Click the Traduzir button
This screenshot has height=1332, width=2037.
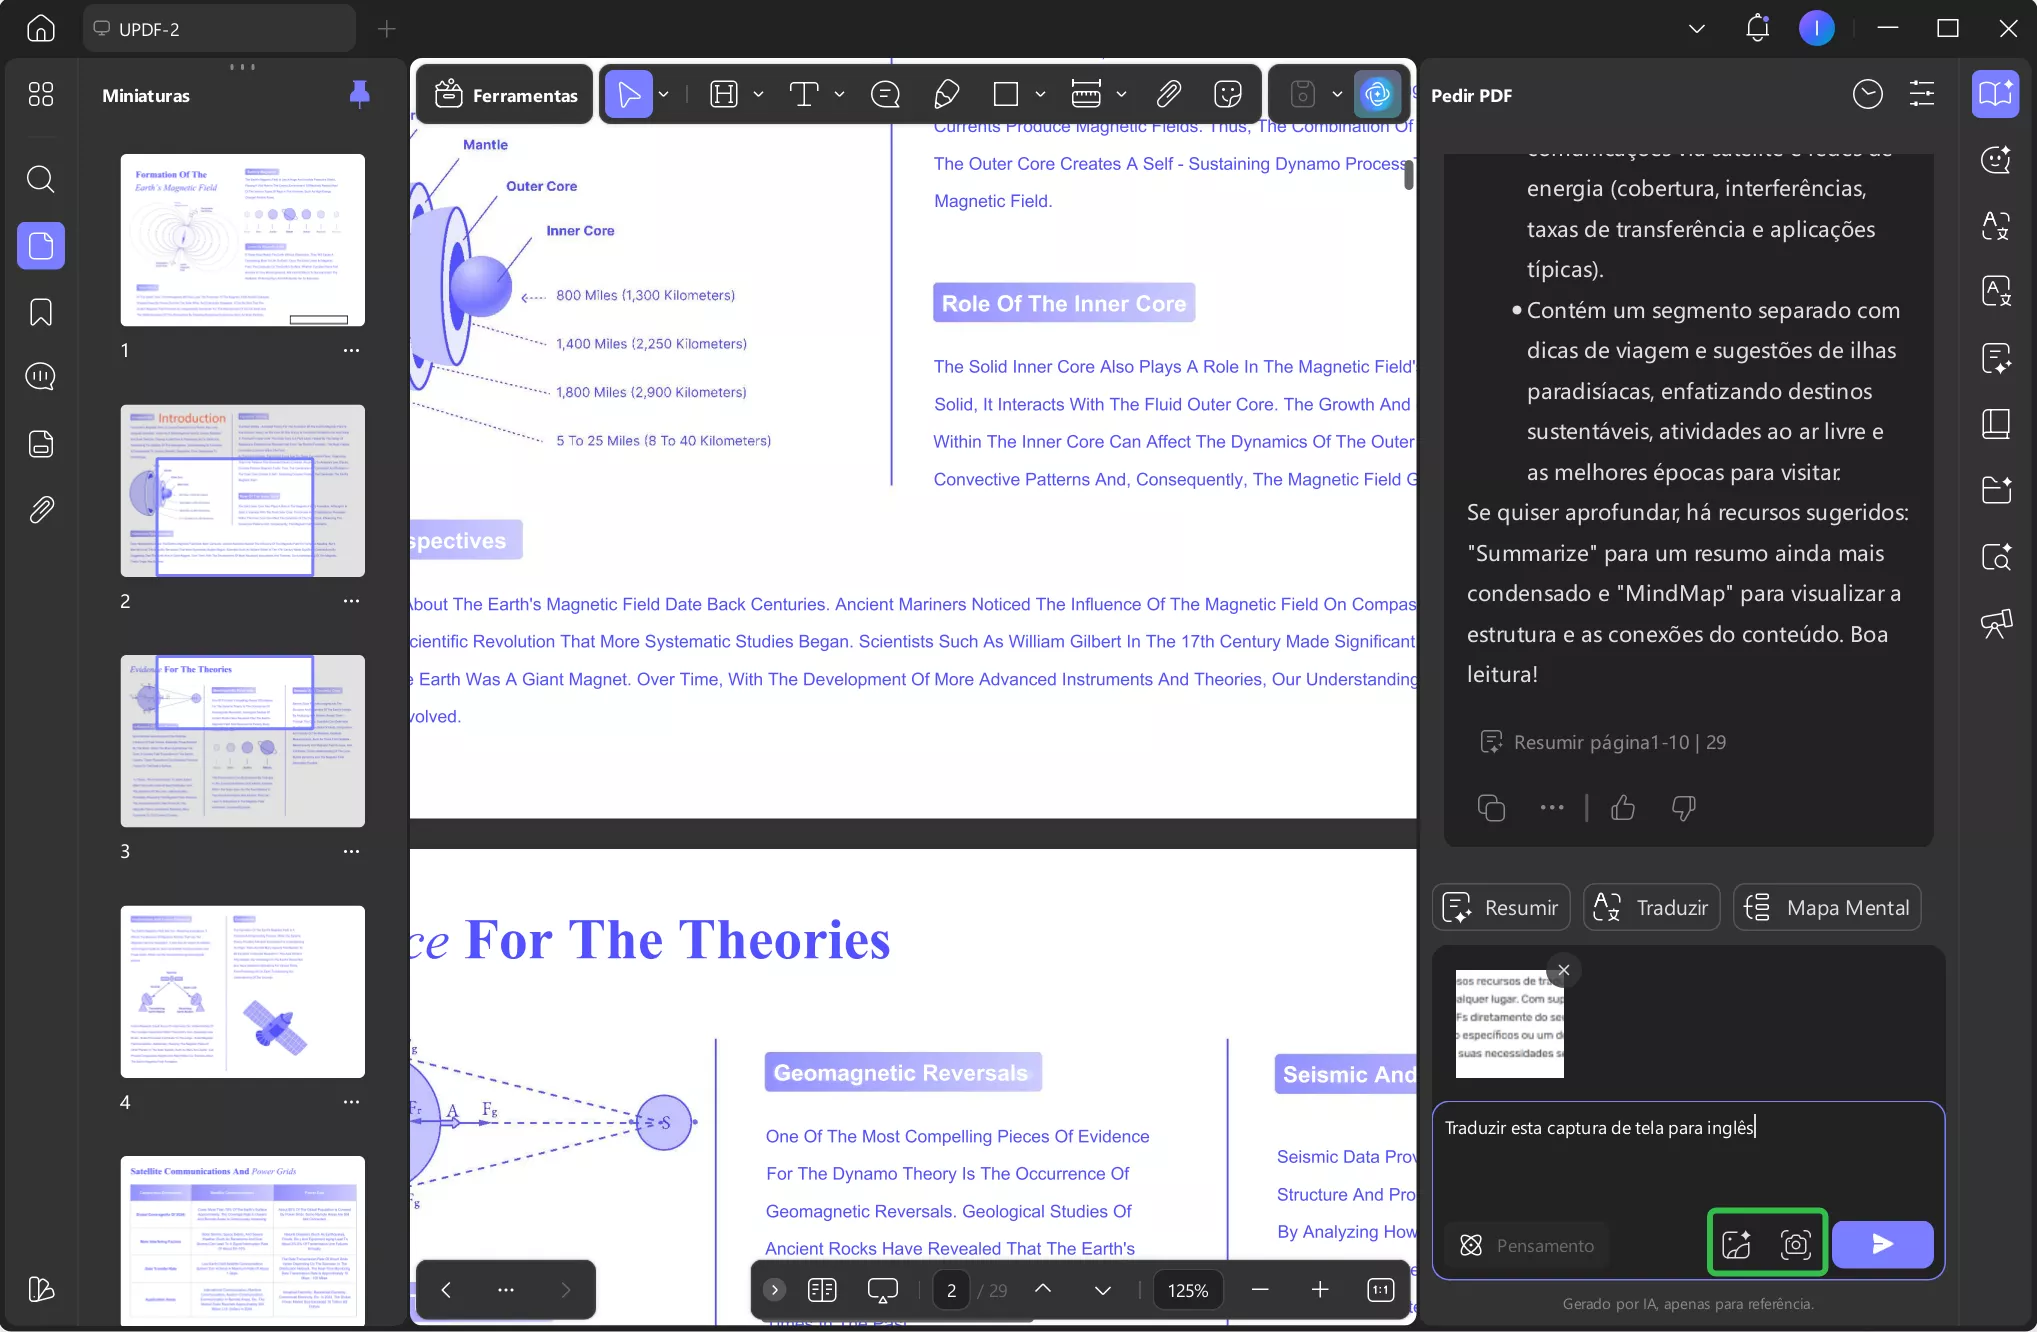pos(1651,907)
